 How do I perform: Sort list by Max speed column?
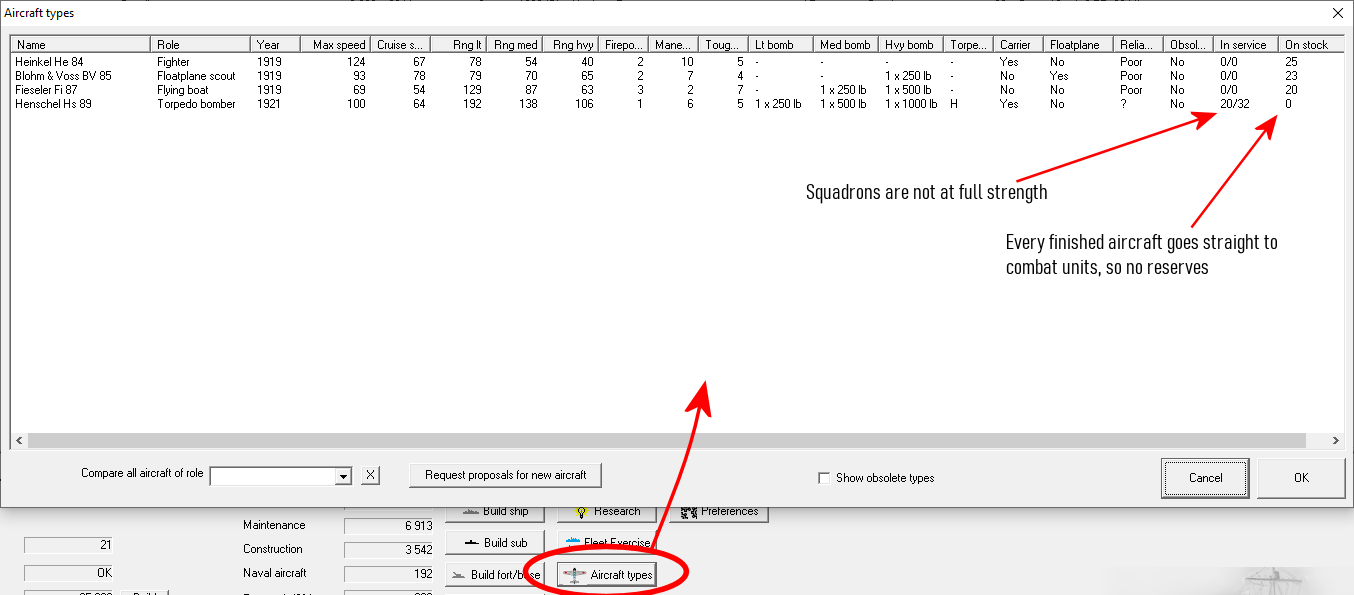[338, 45]
